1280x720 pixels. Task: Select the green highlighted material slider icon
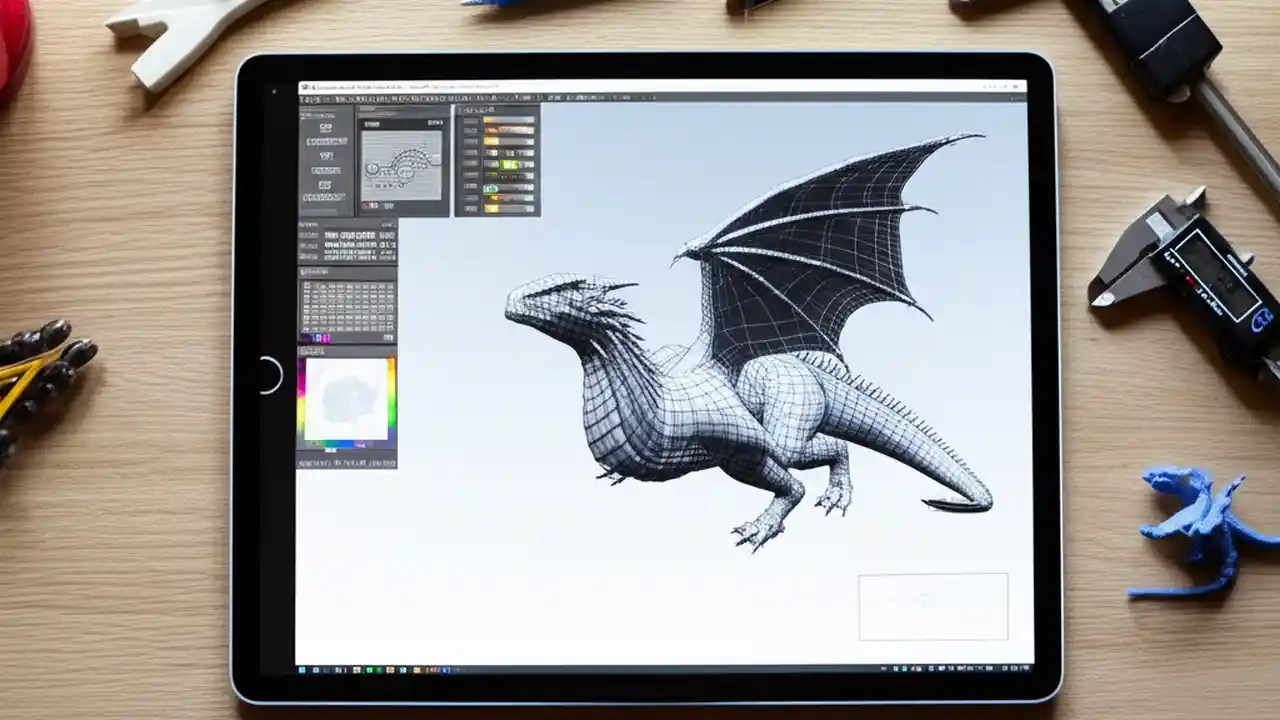point(510,164)
